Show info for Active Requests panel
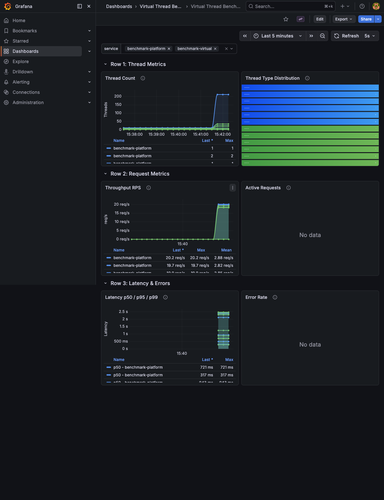 point(289,188)
